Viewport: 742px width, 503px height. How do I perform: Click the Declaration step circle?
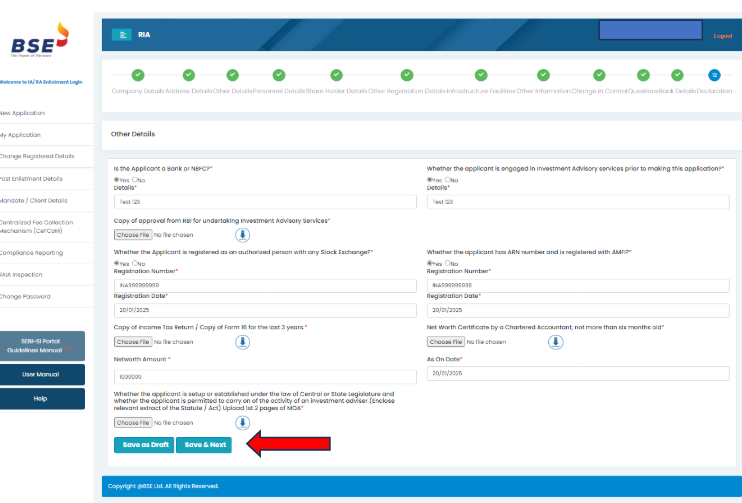coord(714,75)
